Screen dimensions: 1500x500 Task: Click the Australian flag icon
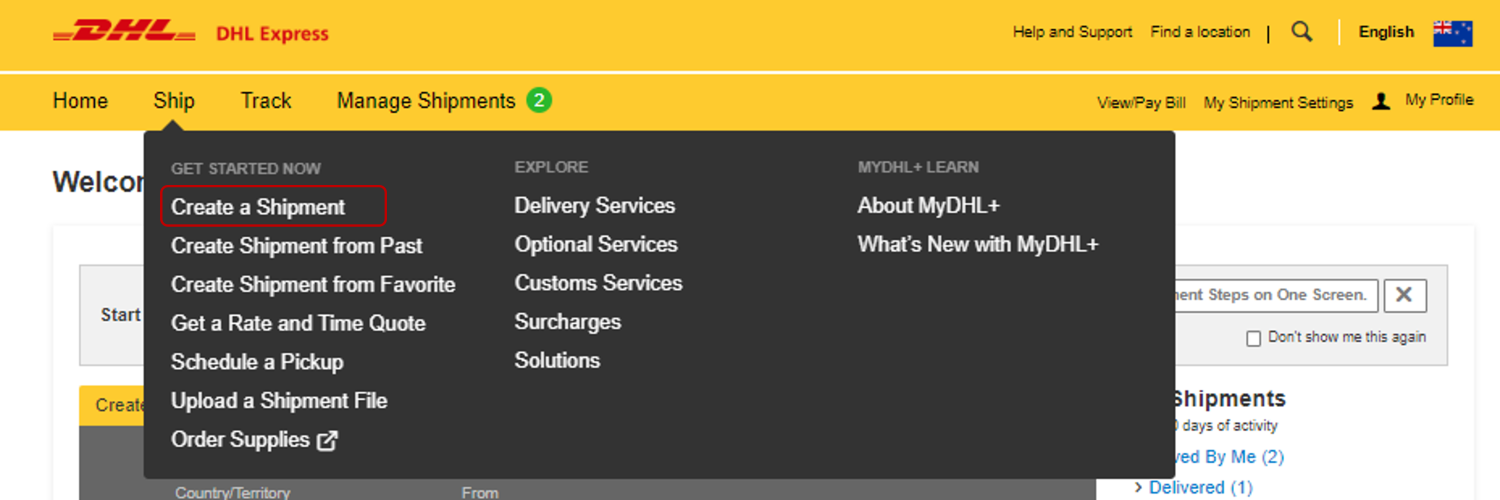1452,33
